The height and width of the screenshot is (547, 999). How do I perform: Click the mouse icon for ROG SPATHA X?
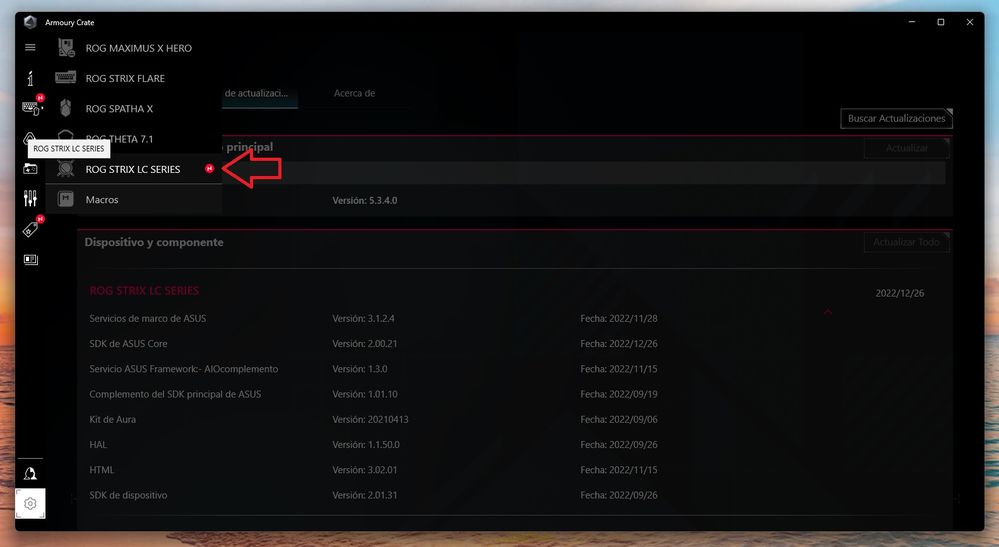(66, 108)
